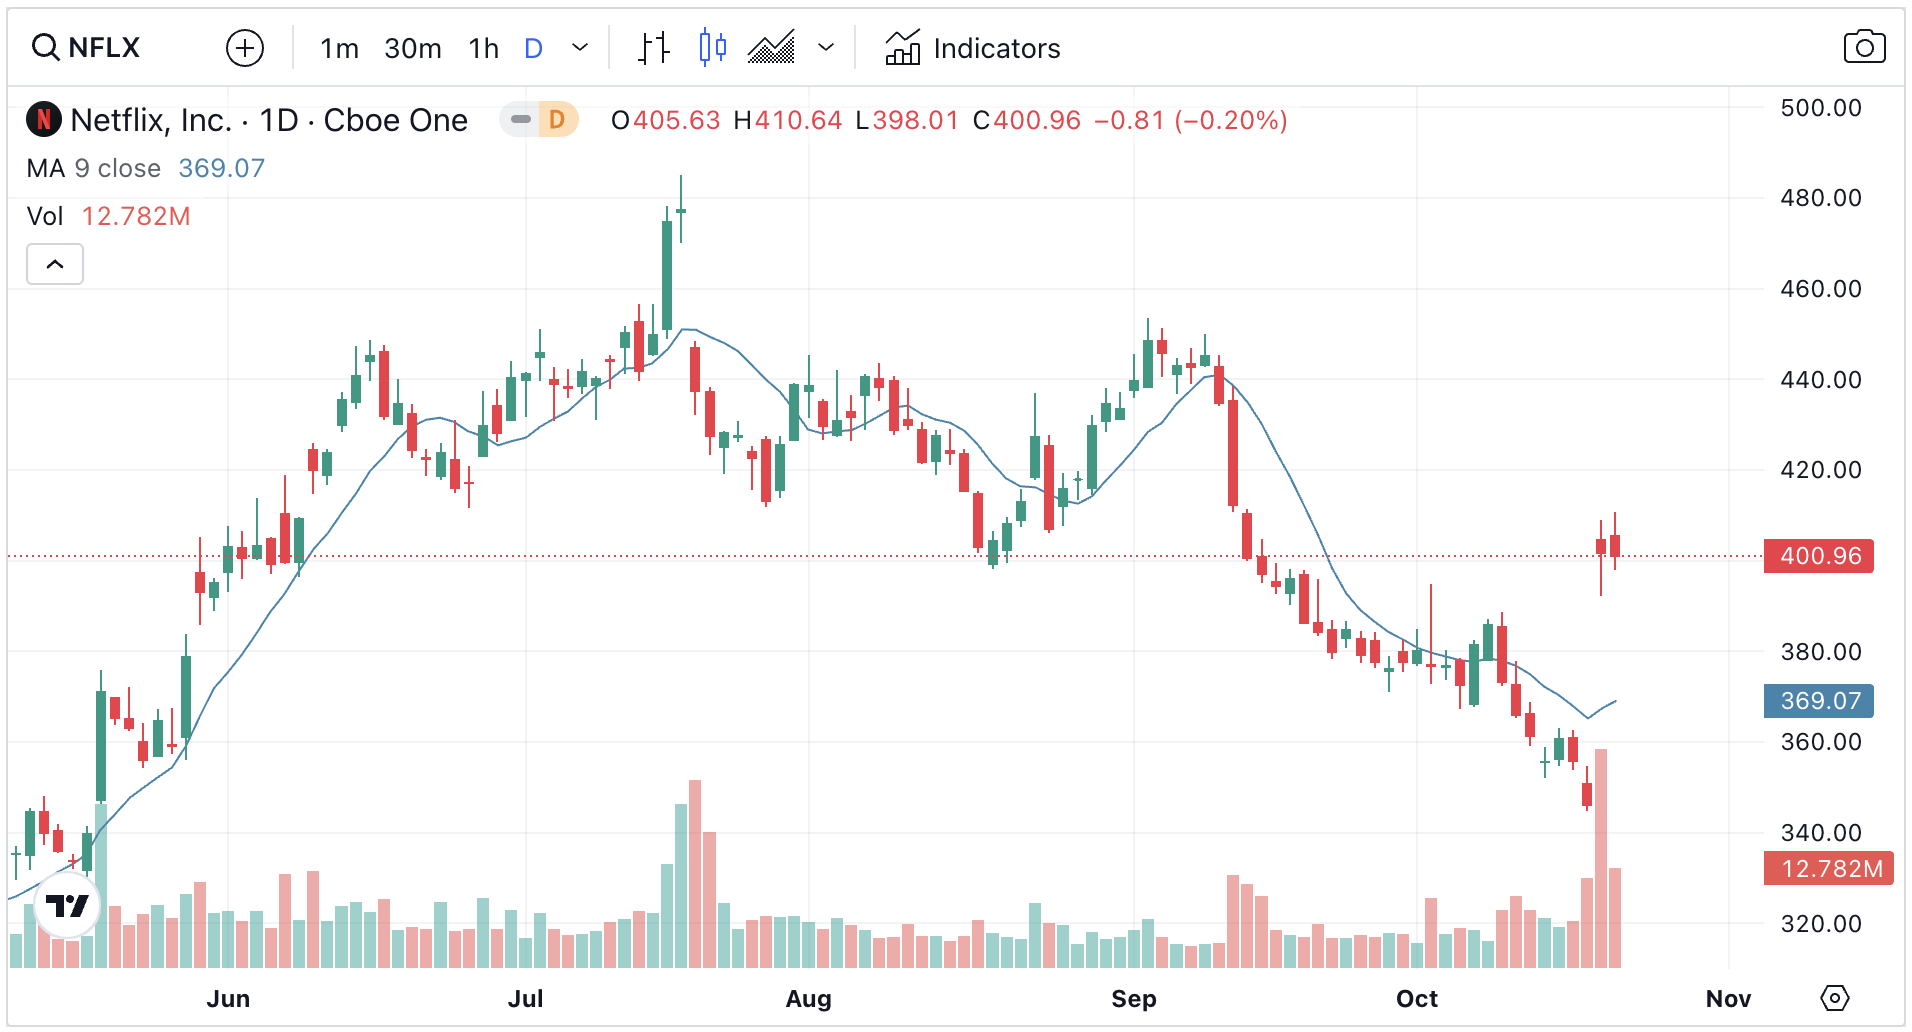Image resolution: width=1912 pixels, height=1032 pixels.
Task: Choose the area chart style icon
Action: (x=772, y=48)
